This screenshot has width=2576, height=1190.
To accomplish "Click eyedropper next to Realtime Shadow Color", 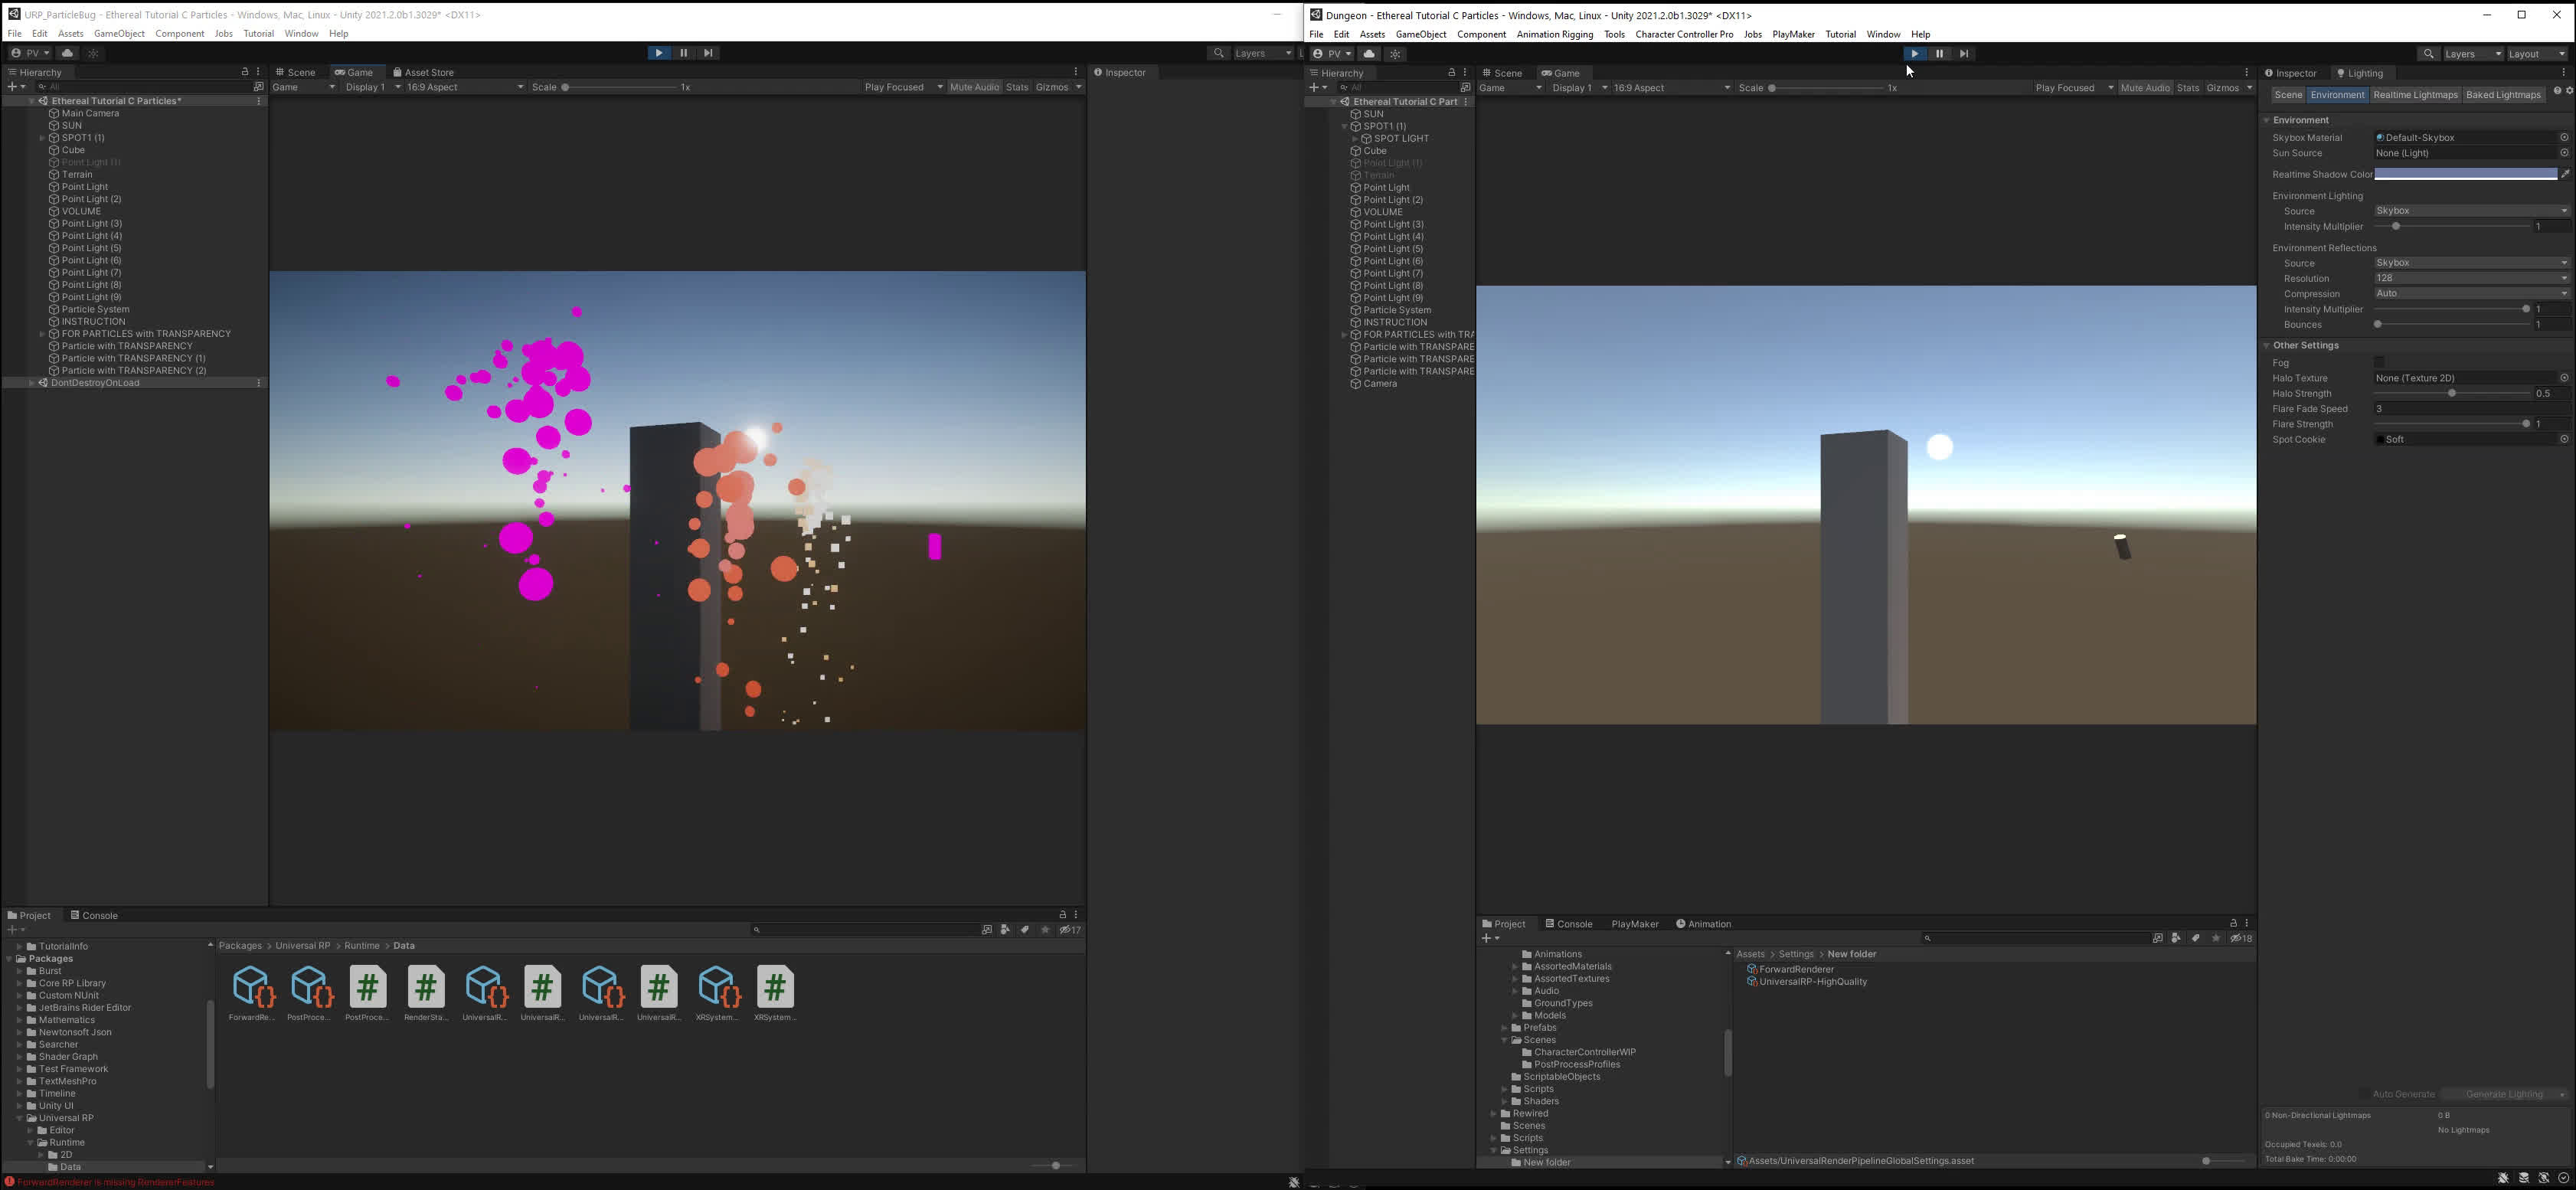I will coord(2565,174).
